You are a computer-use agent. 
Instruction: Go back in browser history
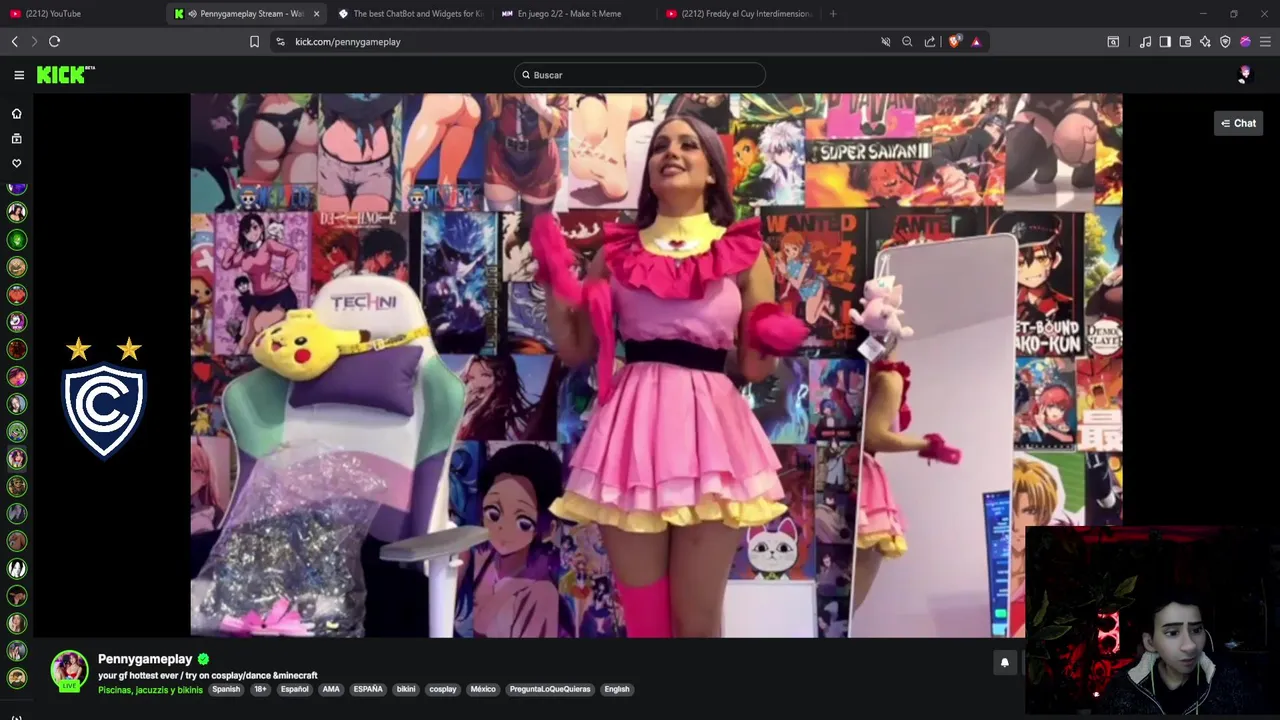14,41
